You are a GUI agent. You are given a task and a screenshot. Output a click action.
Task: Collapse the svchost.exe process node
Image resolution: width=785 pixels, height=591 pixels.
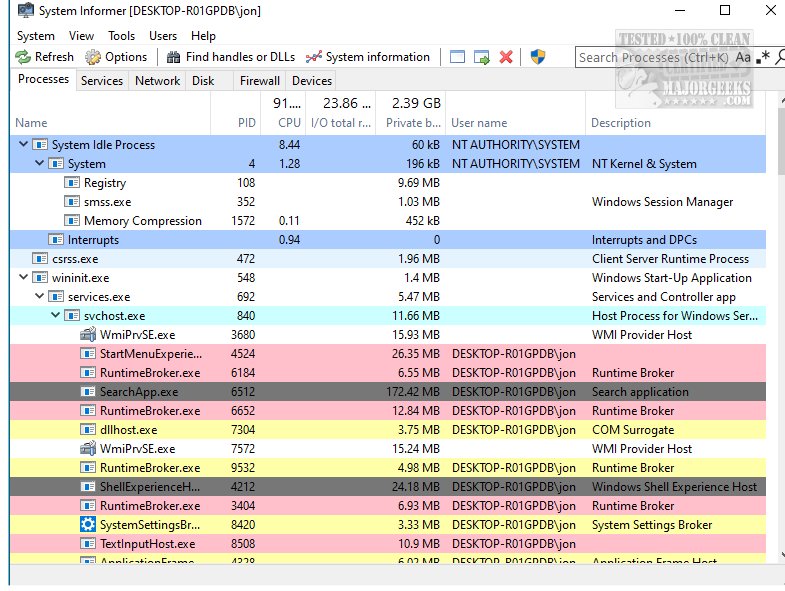click(54, 316)
